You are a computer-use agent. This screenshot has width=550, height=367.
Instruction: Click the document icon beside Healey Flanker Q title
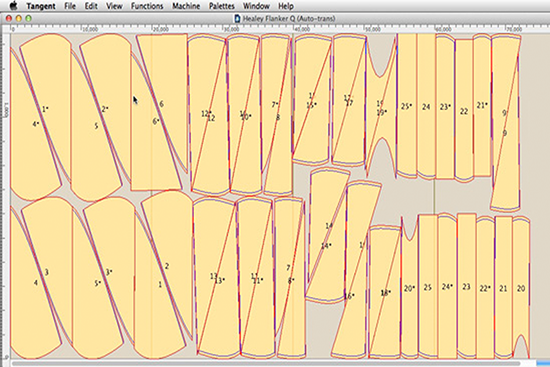(237, 18)
